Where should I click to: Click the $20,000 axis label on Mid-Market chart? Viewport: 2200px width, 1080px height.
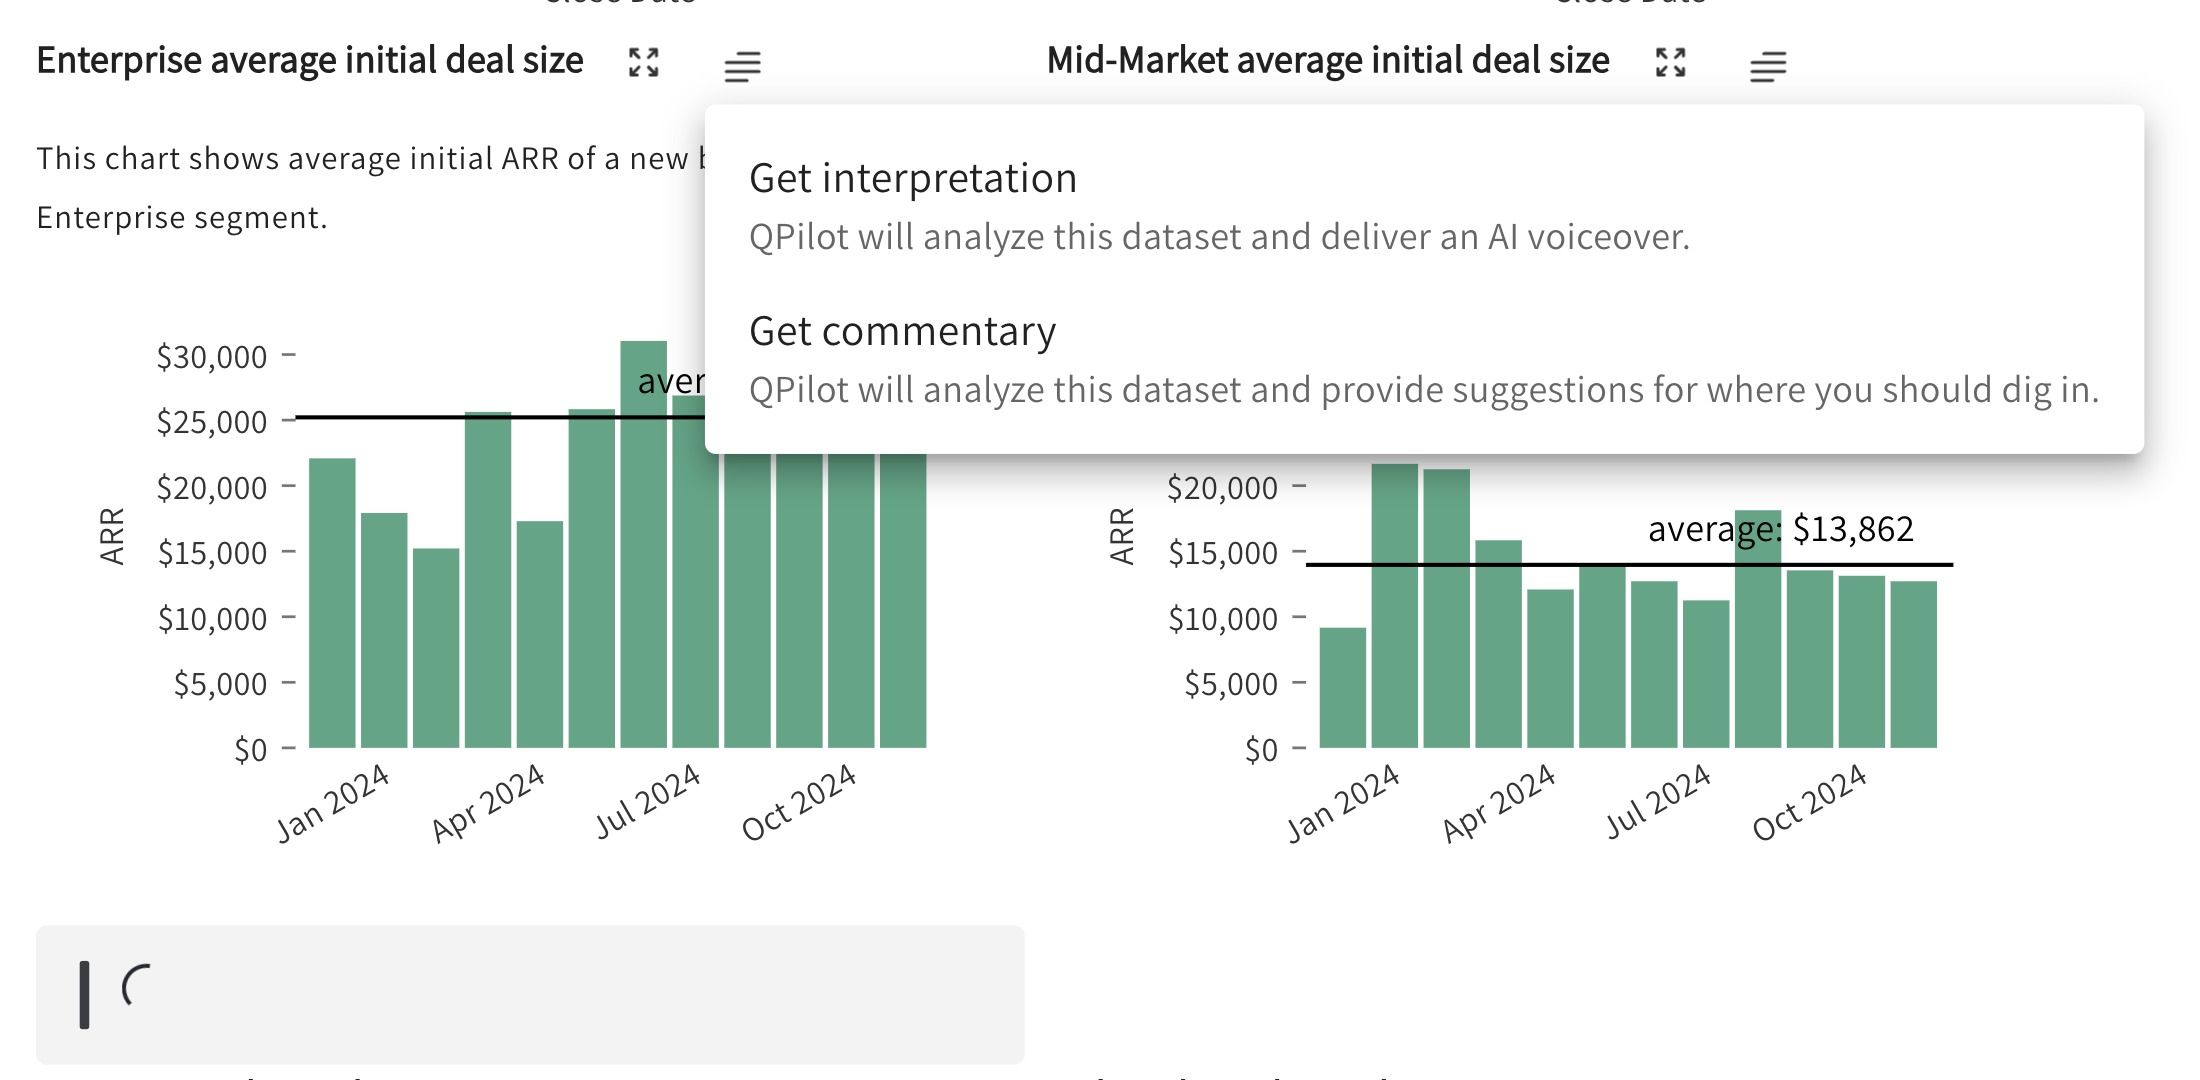[1223, 488]
